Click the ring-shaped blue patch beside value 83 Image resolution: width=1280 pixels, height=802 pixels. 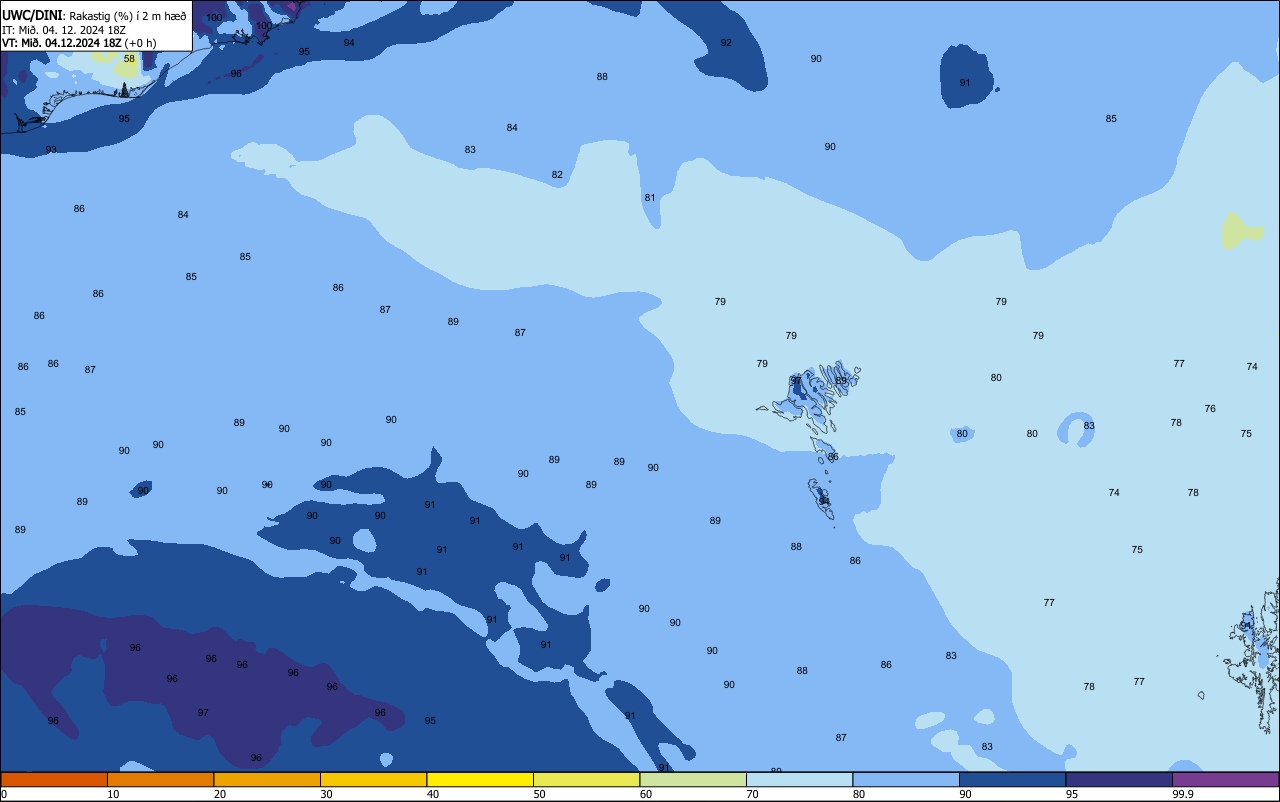pos(1076,429)
